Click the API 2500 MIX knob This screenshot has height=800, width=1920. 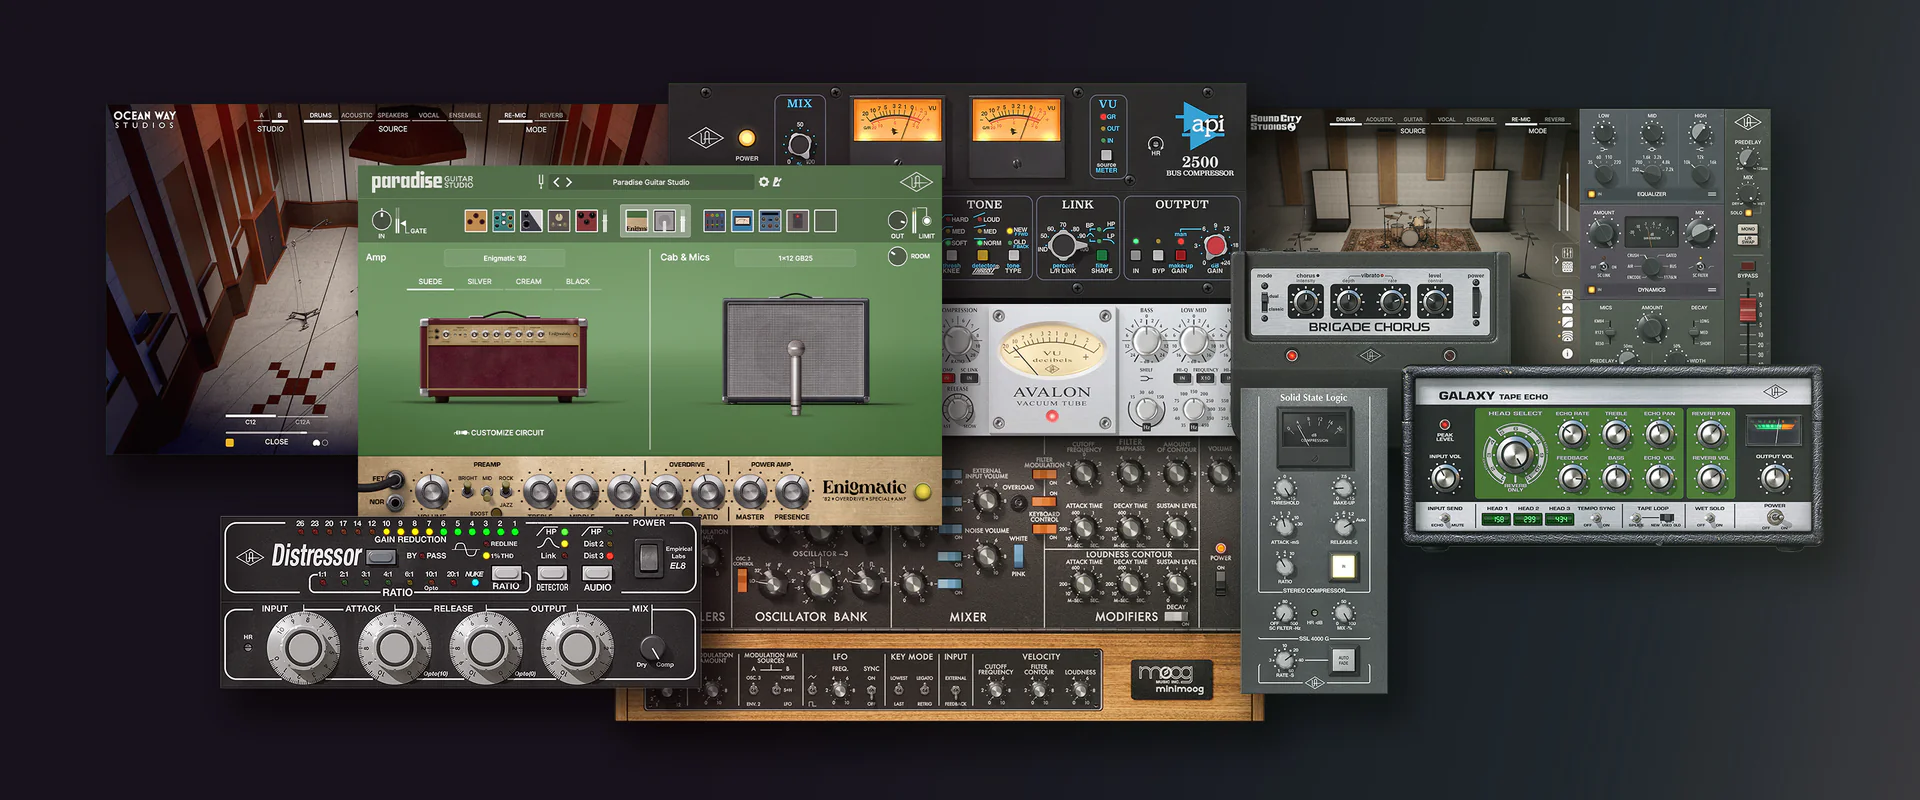(799, 145)
